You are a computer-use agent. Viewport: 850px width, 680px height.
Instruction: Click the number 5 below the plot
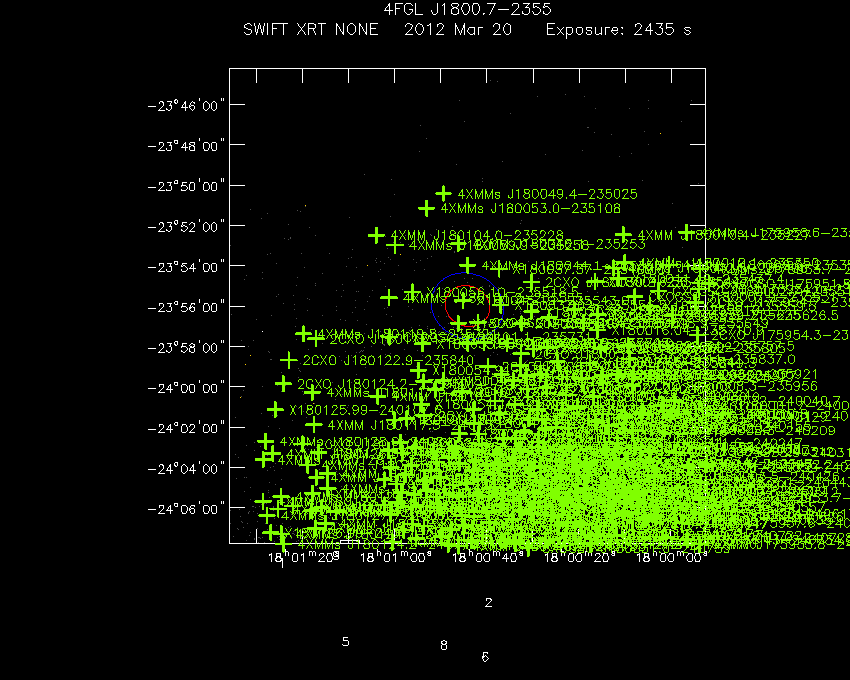coord(346,641)
